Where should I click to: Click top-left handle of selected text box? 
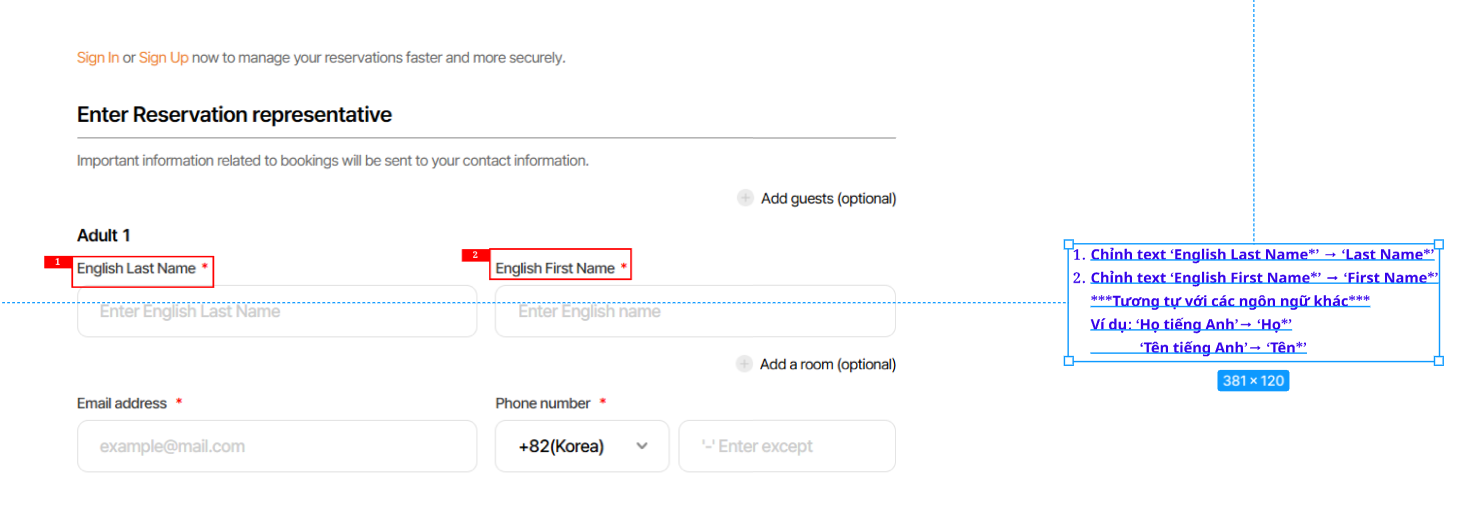(1068, 244)
